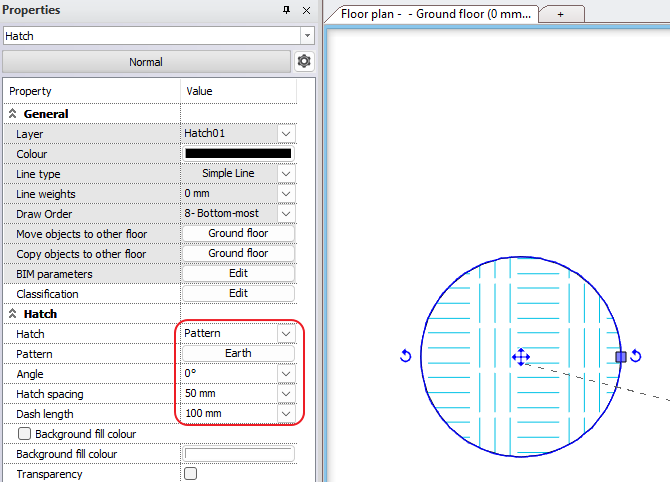670x482 pixels.
Task: Click the Background fill colour field
Action: click(x=238, y=454)
